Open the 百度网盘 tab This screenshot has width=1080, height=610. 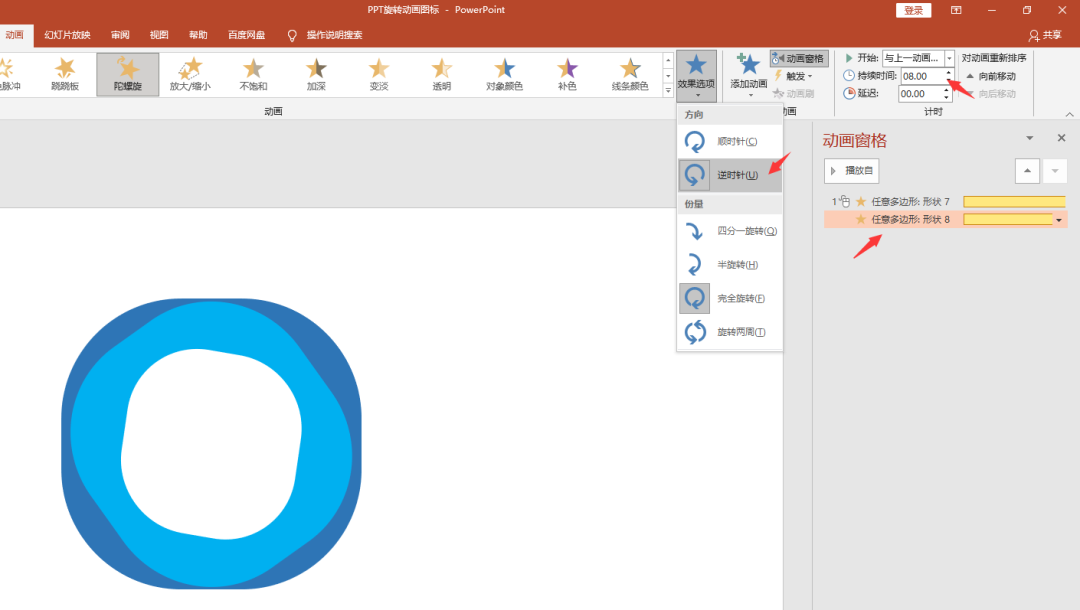(x=247, y=35)
